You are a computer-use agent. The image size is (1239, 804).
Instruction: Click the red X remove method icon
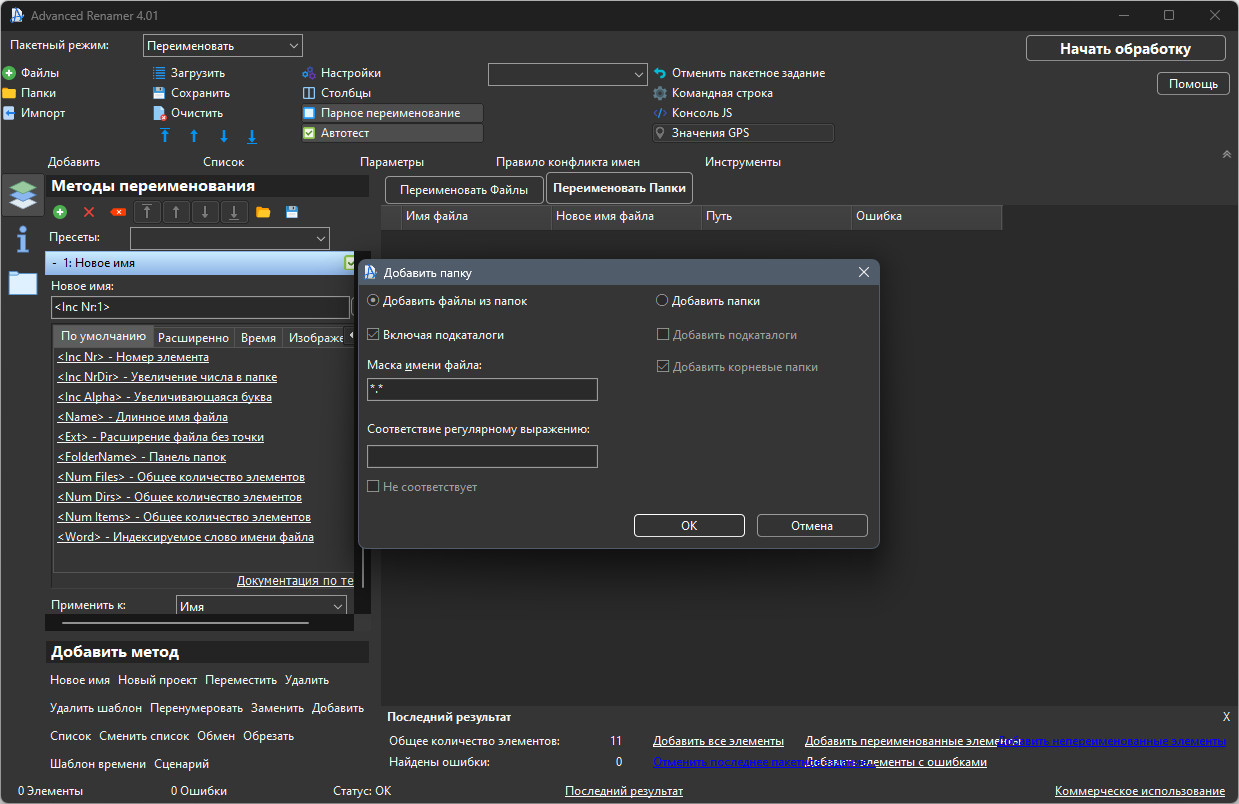click(89, 212)
